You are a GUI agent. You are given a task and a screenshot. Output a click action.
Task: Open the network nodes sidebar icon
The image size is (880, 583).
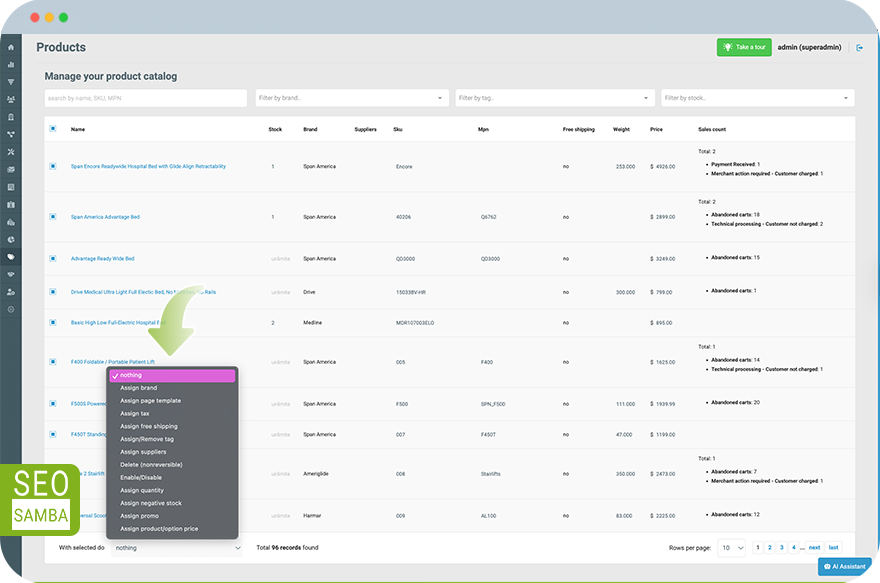(x=11, y=134)
